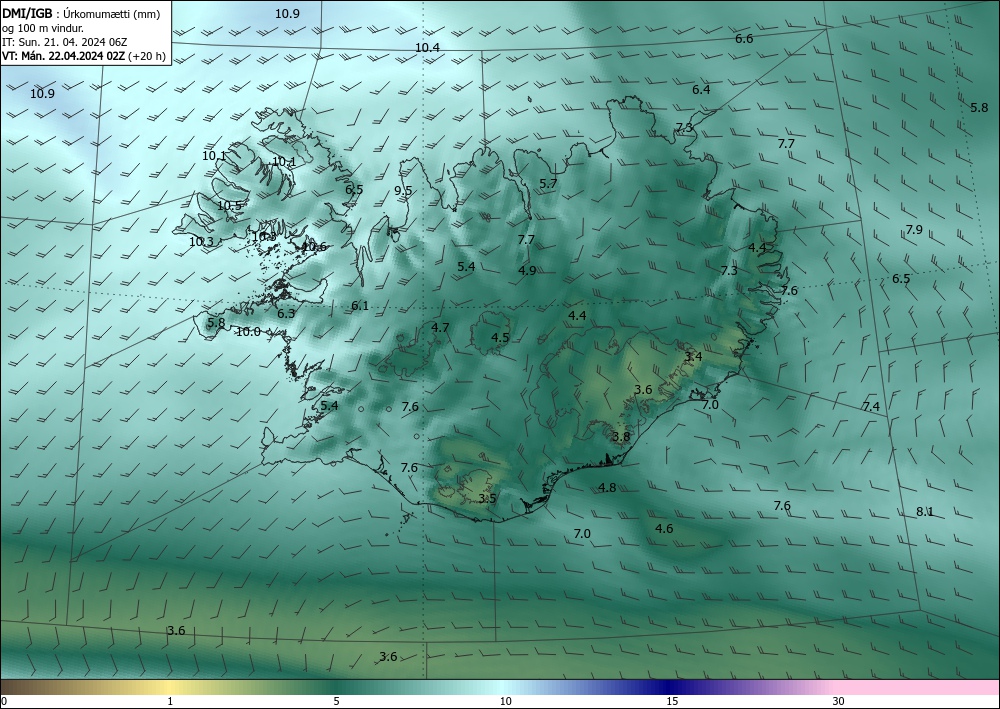This screenshot has width=1000, height=709.
Task: Pick the 9.5 value label
Action: 403,190
